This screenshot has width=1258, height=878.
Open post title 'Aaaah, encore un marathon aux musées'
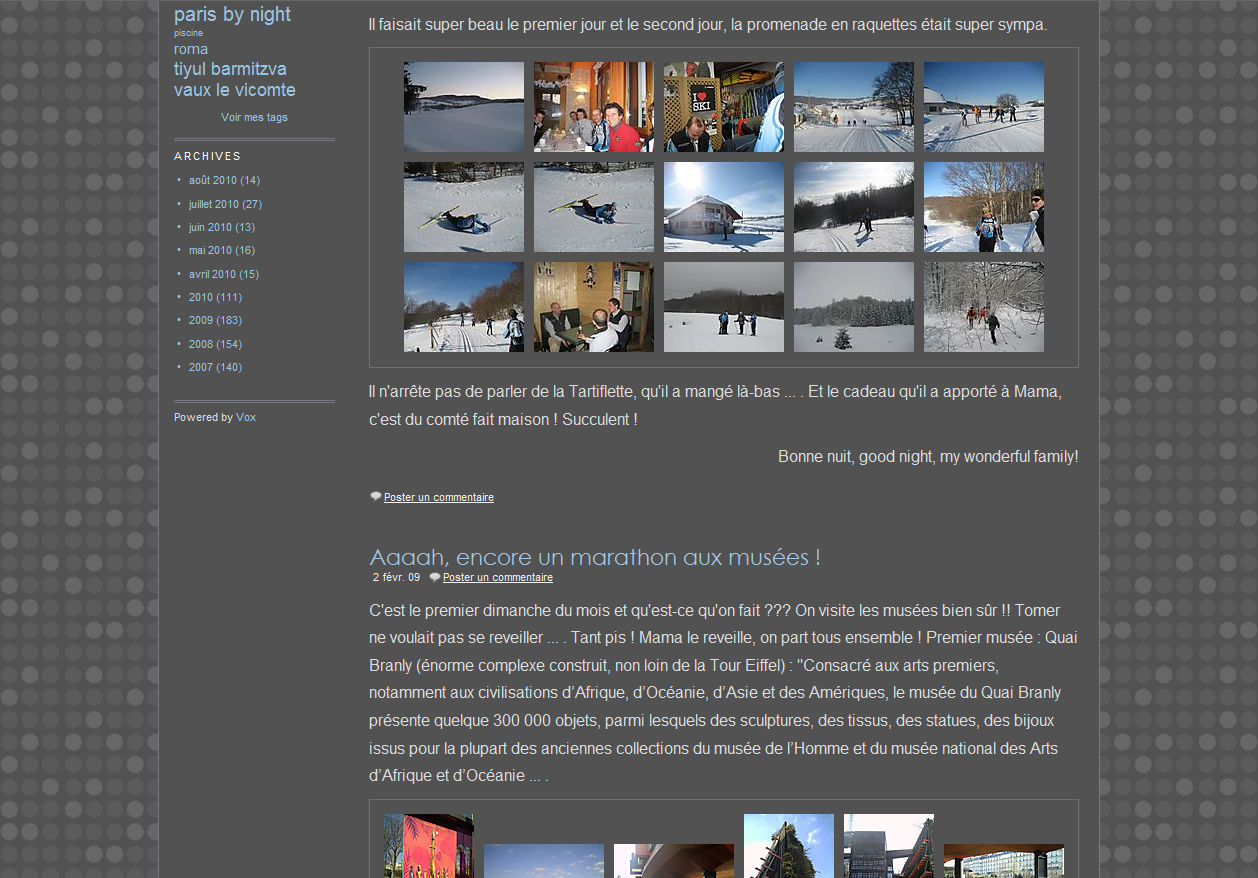pyautogui.click(x=594, y=557)
